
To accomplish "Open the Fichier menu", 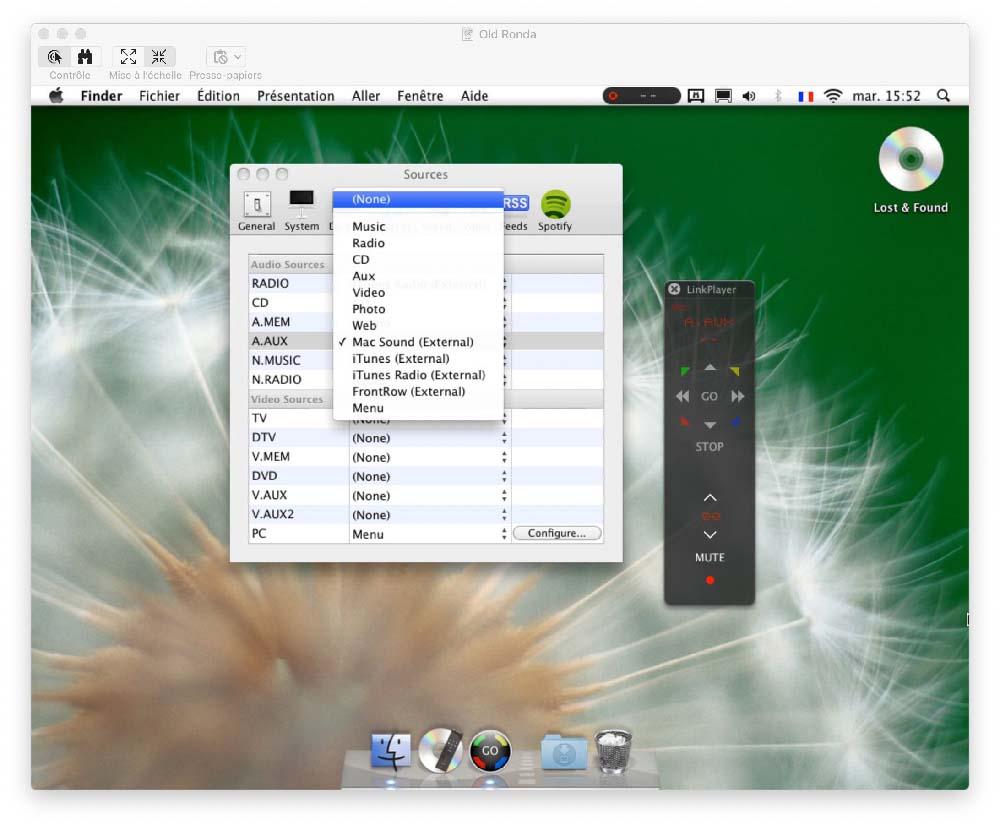I will tap(159, 96).
